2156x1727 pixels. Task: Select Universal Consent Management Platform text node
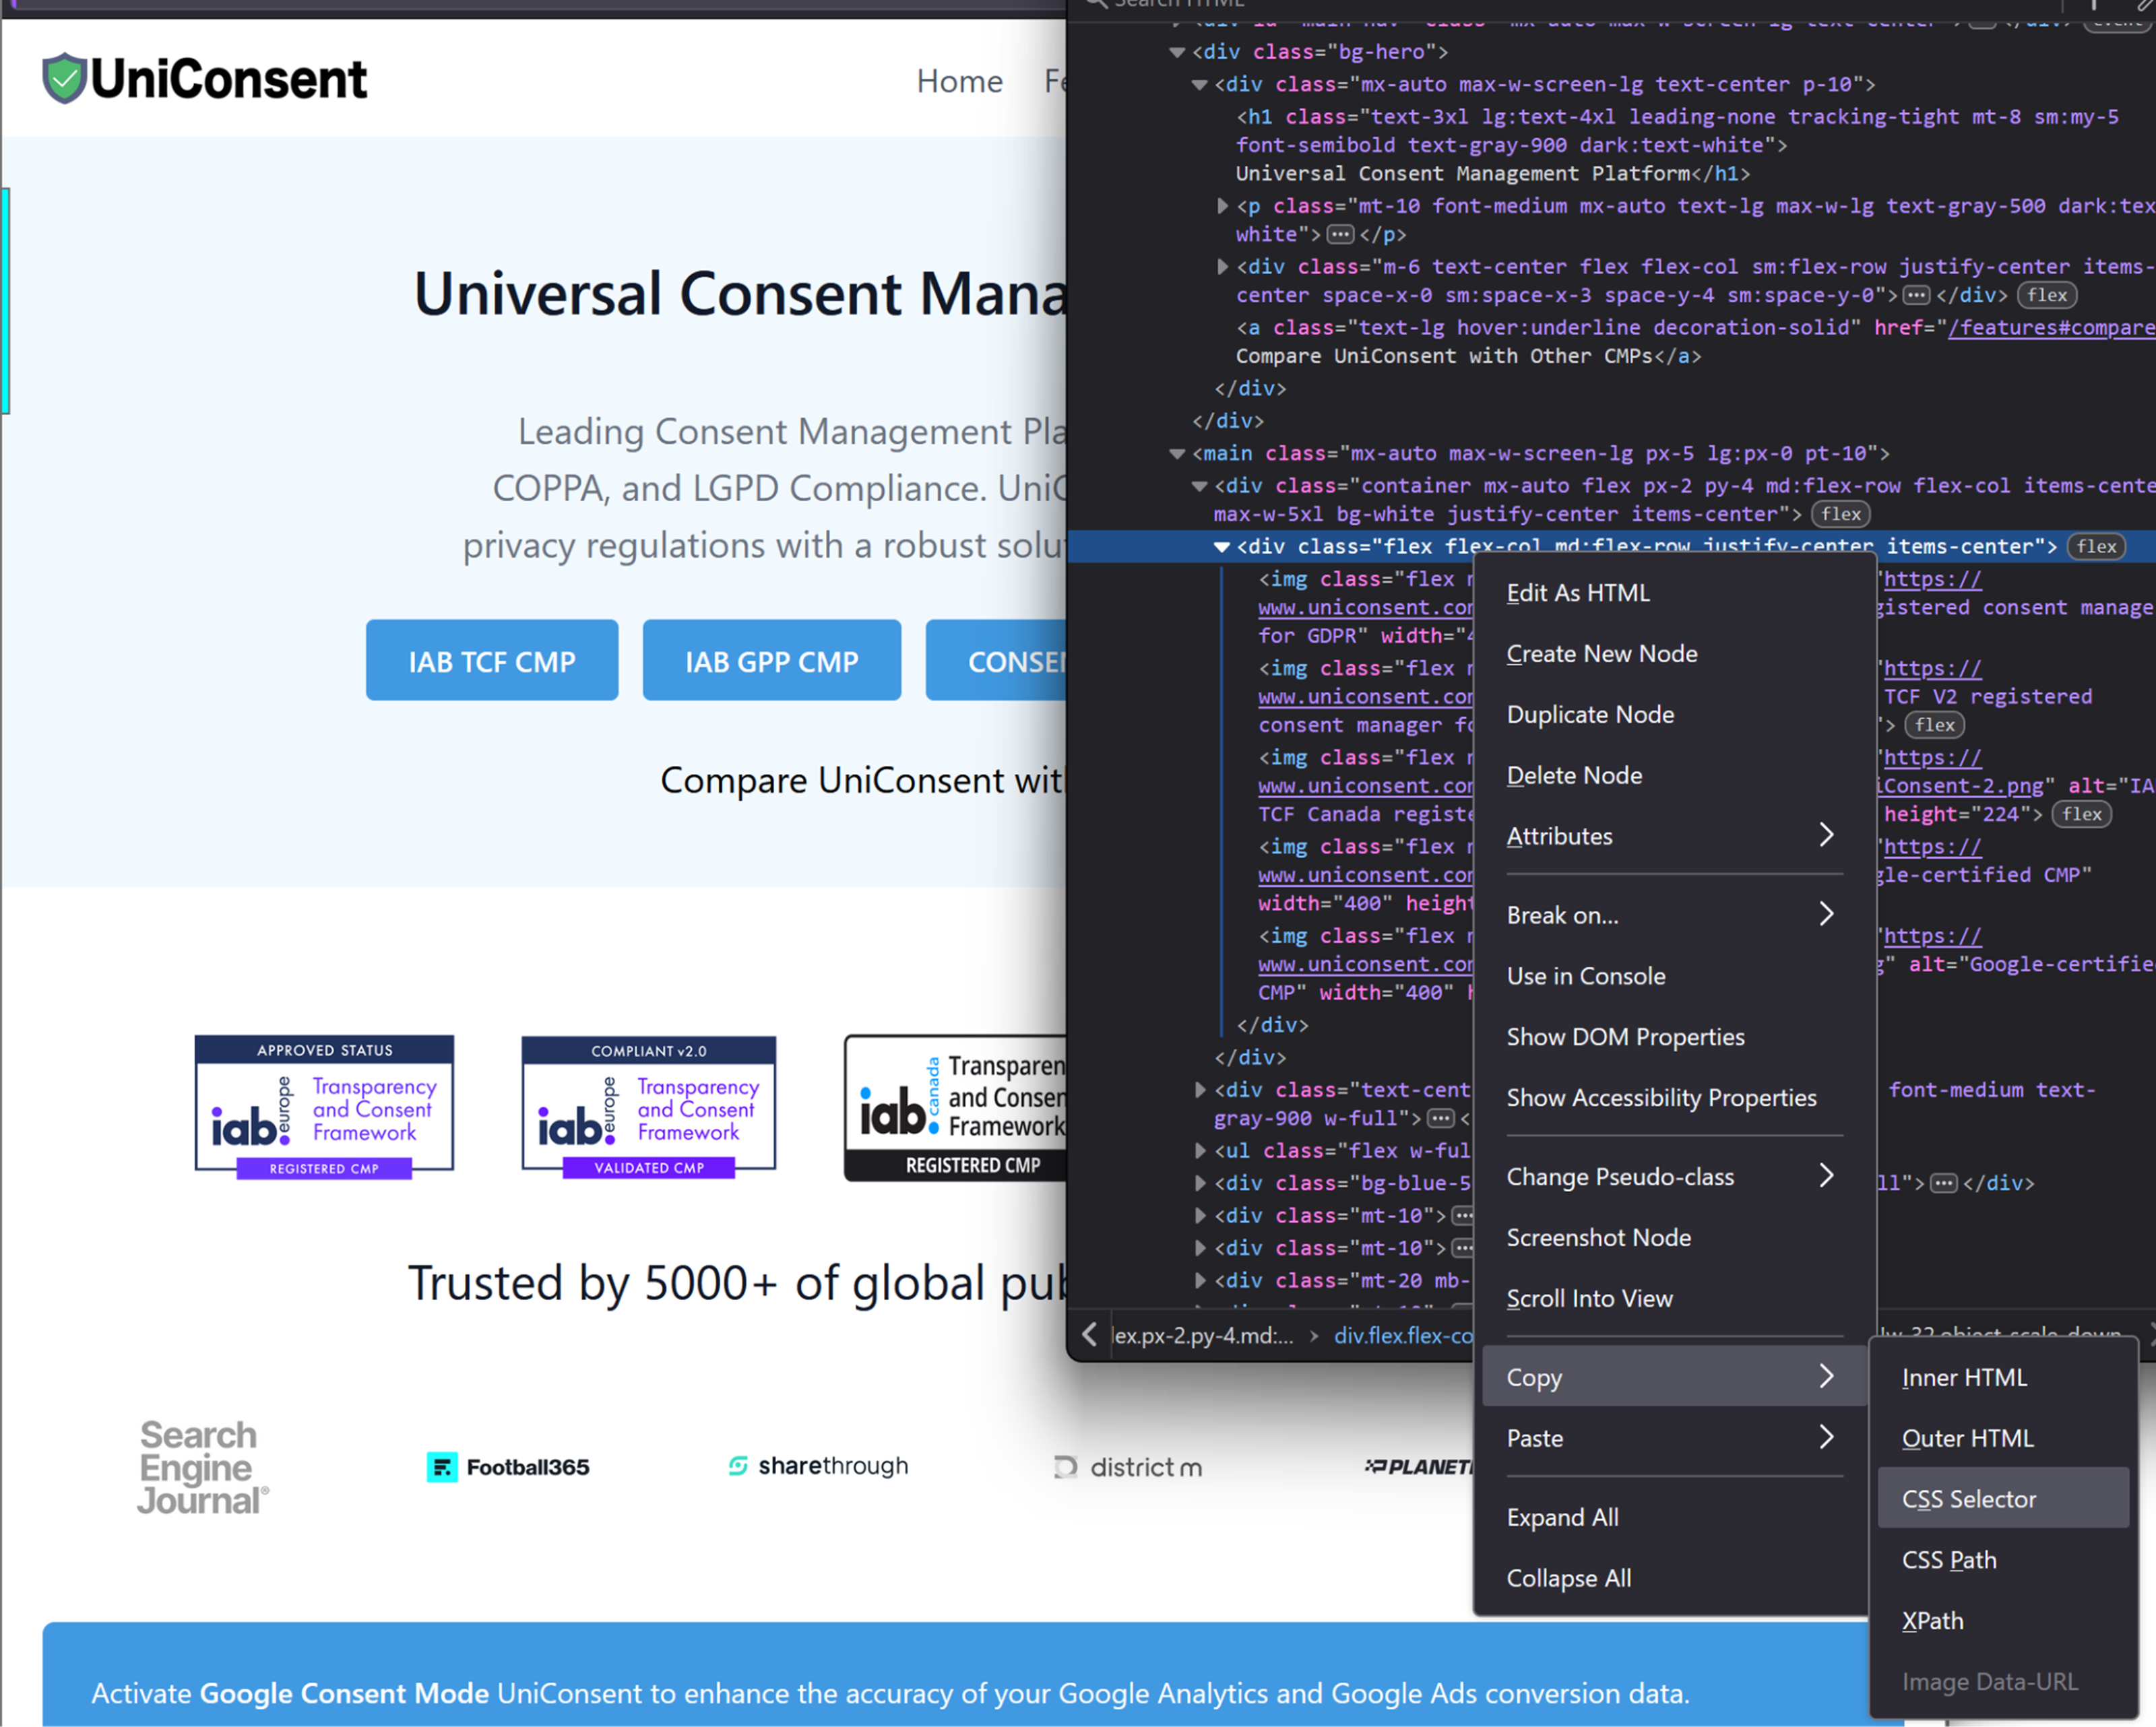[x=1463, y=174]
